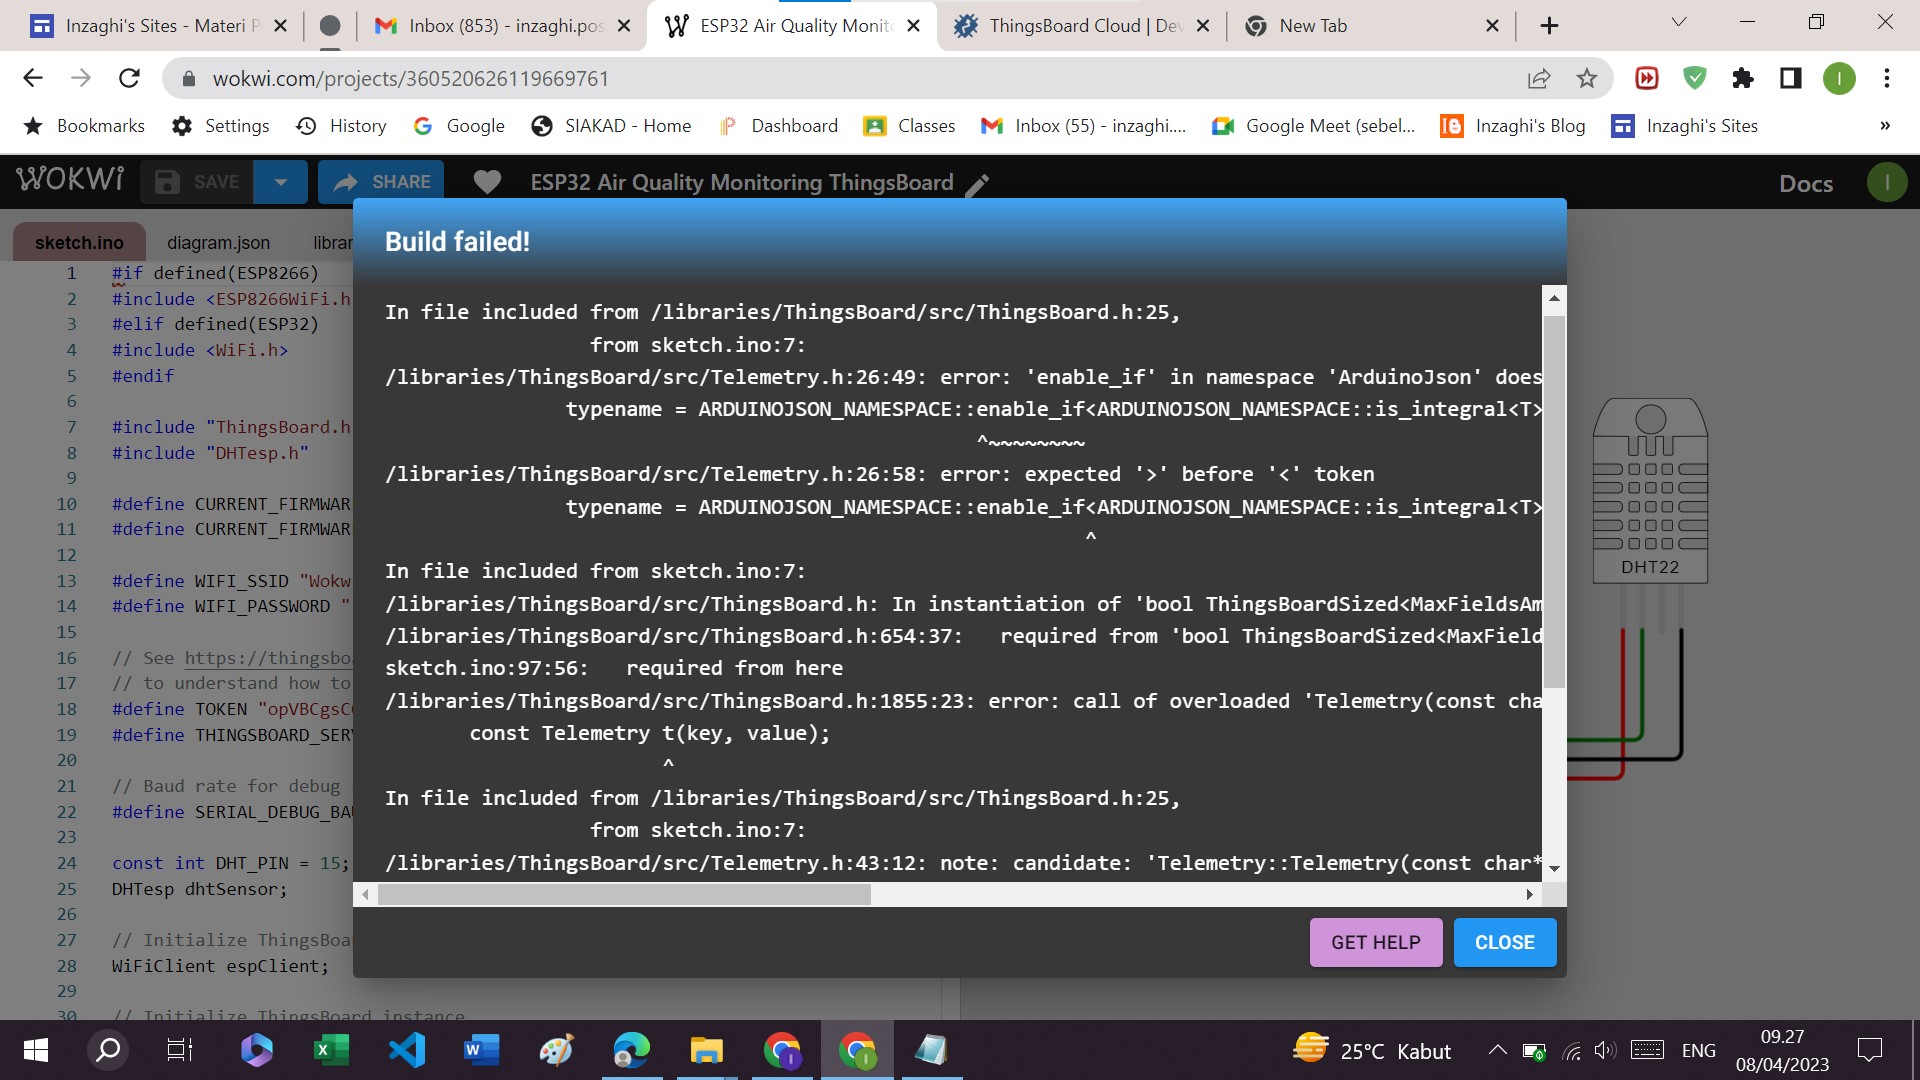Open Windows taskbar search

(x=107, y=1050)
